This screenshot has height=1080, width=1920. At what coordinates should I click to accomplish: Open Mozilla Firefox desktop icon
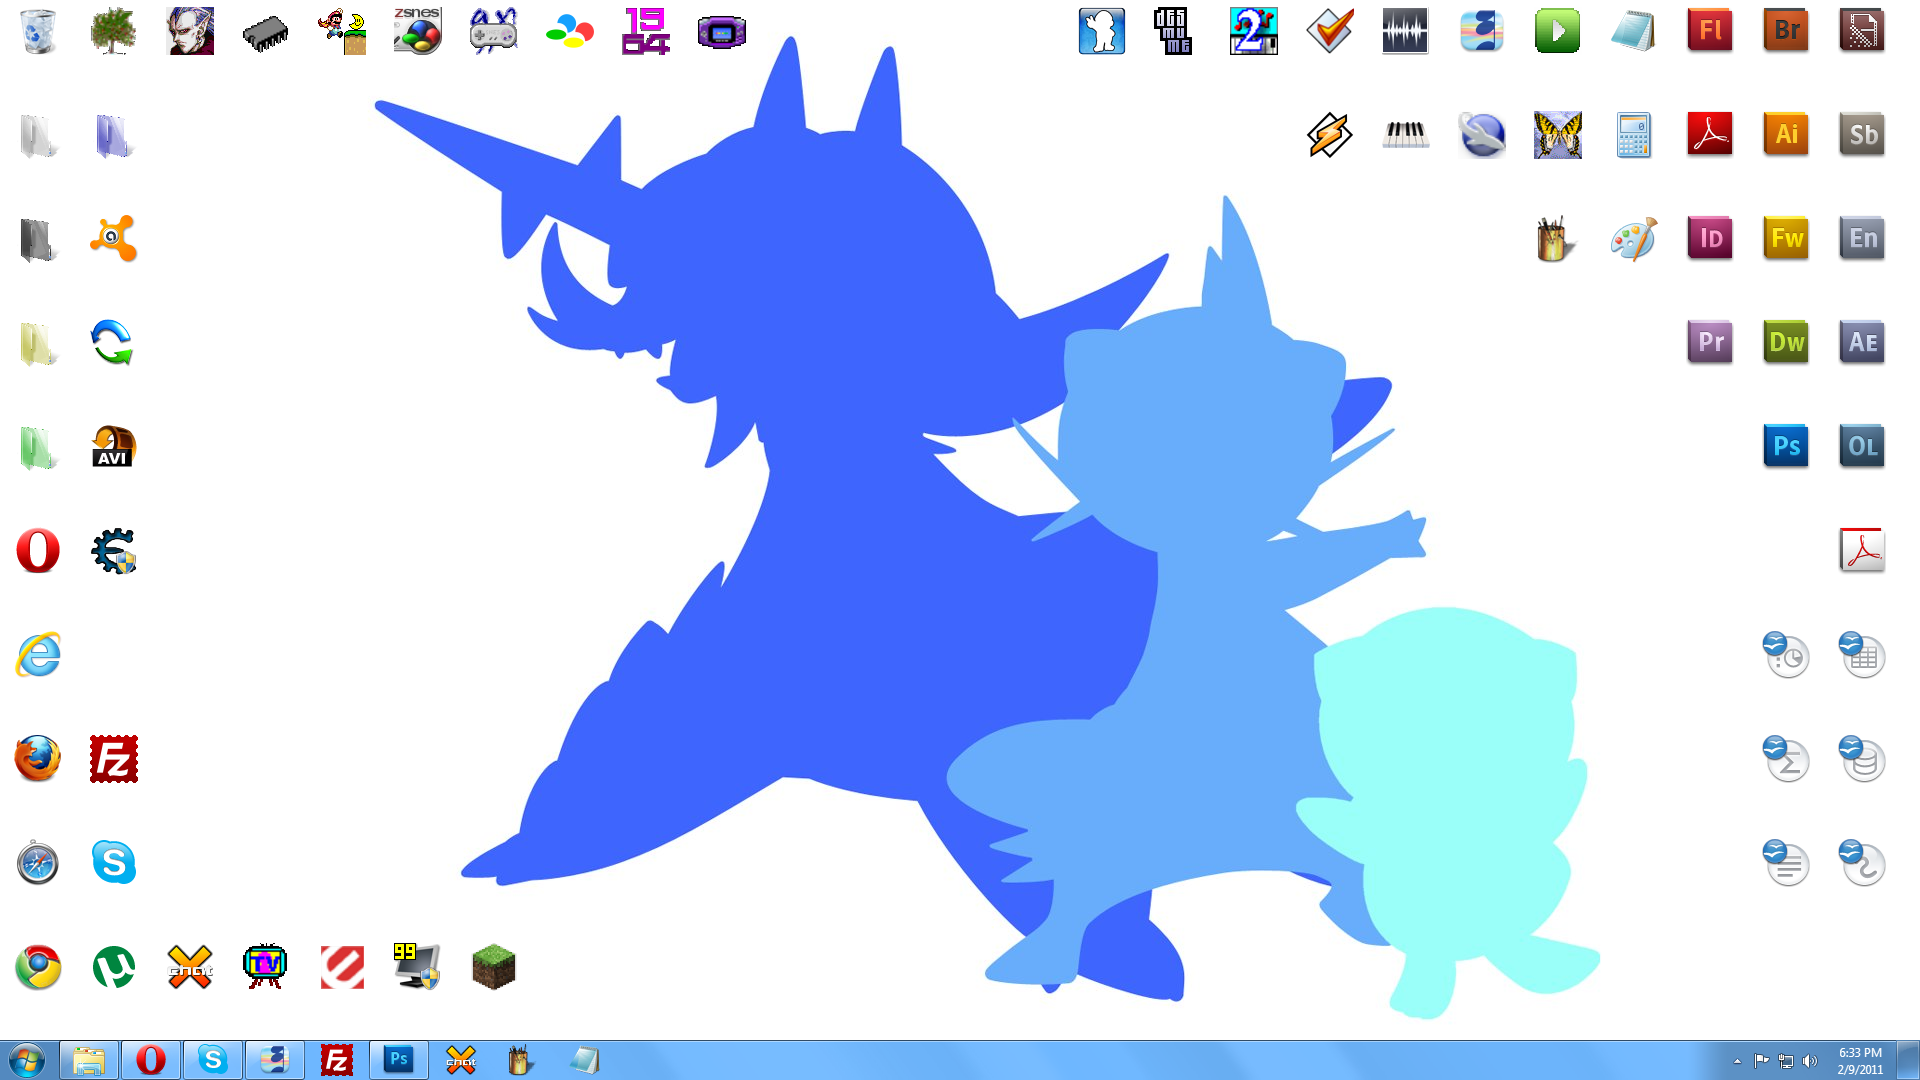click(38, 759)
